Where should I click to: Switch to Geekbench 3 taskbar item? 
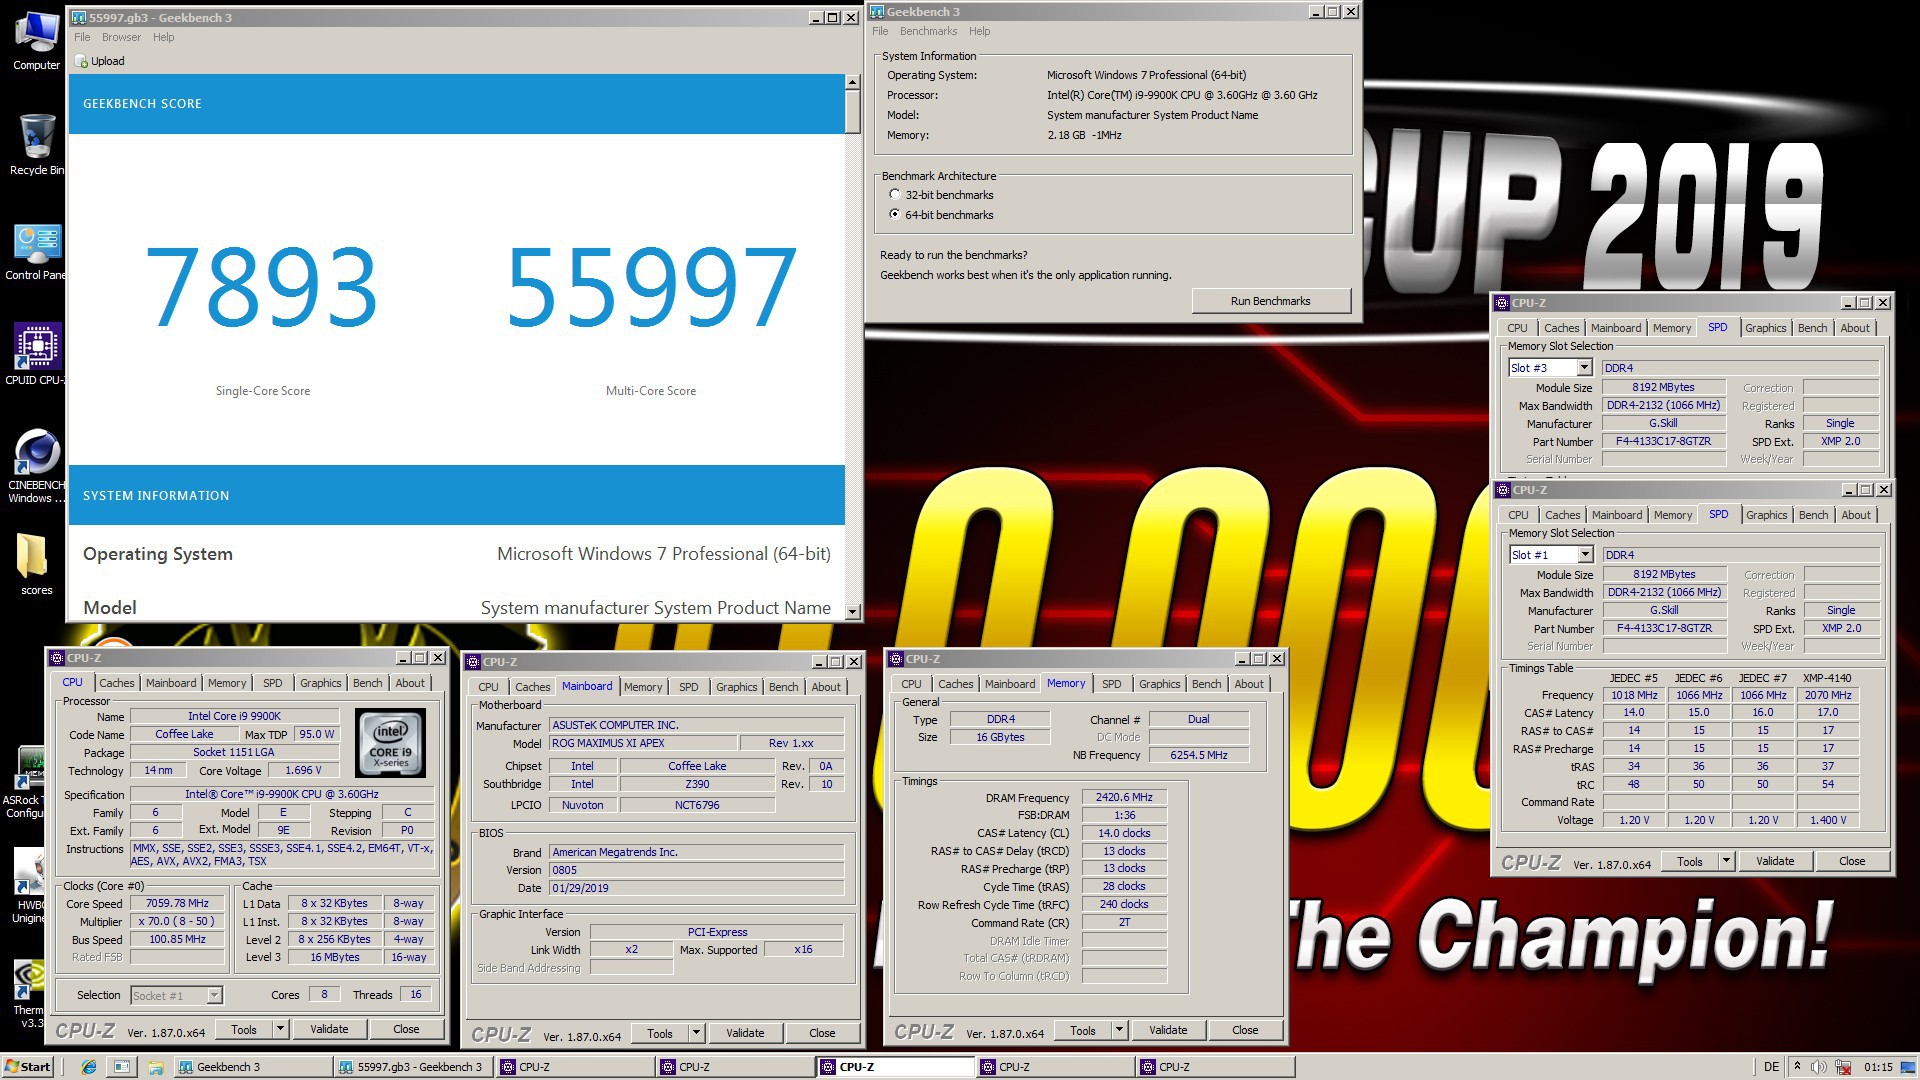tap(252, 1067)
